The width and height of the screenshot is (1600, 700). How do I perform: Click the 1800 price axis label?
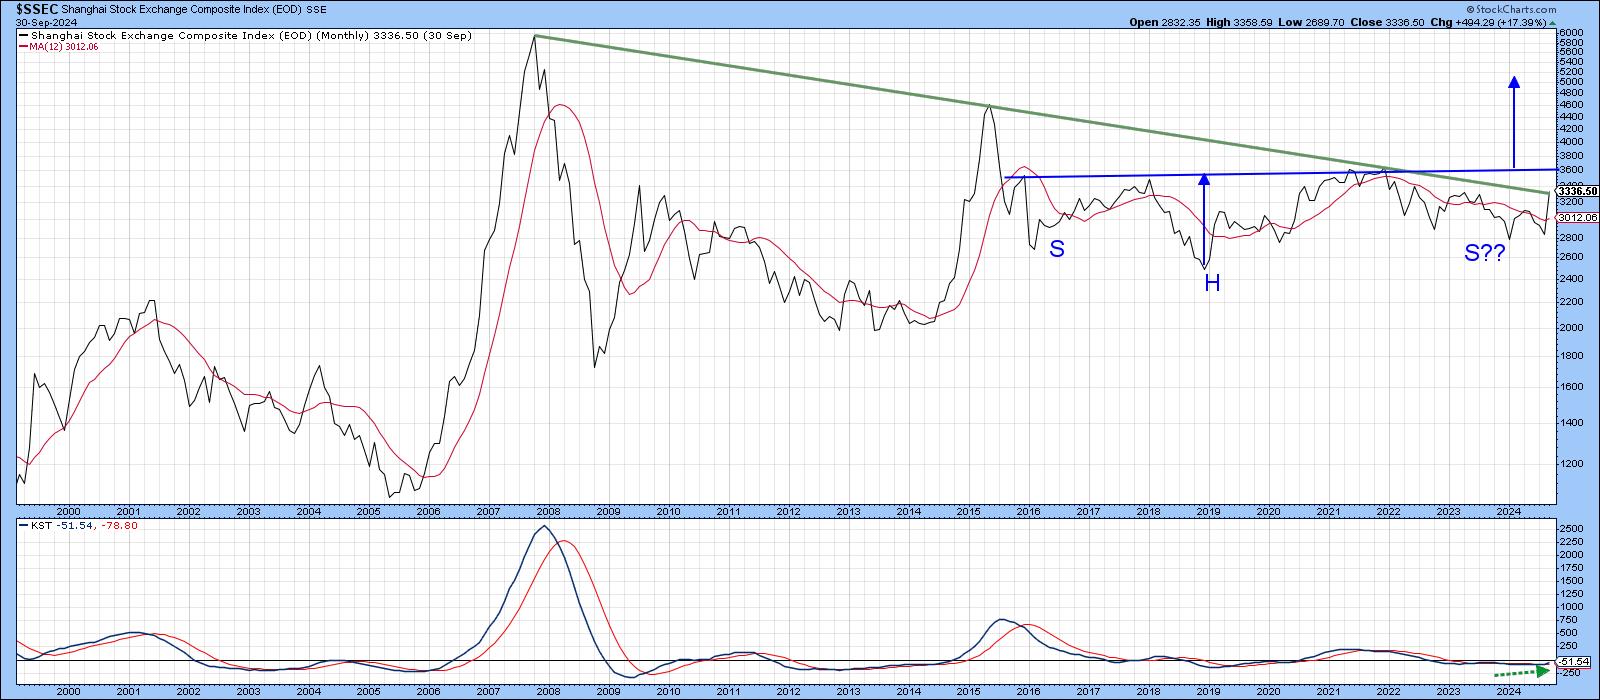pos(1571,356)
